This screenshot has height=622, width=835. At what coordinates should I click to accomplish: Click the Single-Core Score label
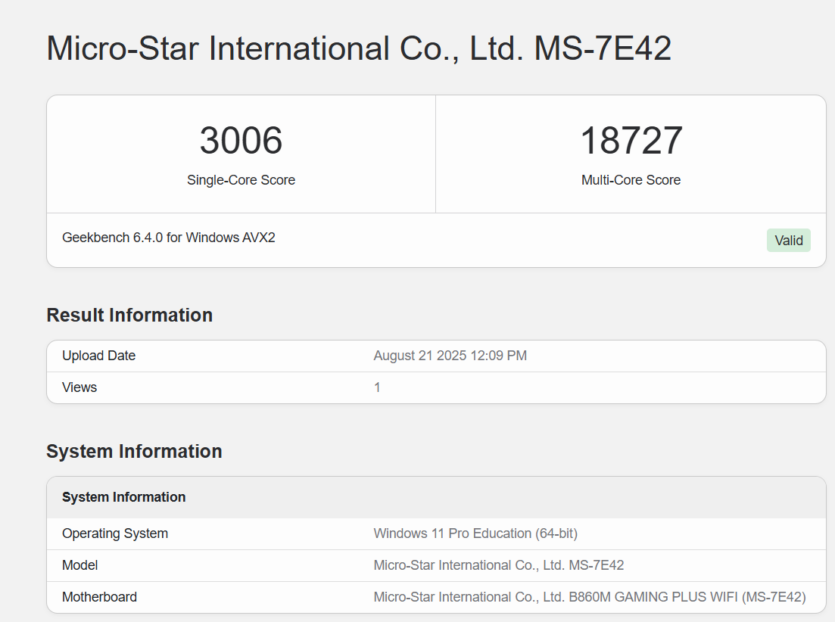click(241, 180)
